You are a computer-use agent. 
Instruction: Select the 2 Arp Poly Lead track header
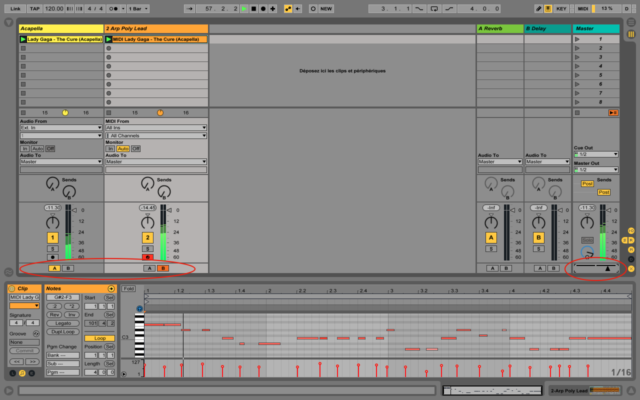click(x=156, y=29)
